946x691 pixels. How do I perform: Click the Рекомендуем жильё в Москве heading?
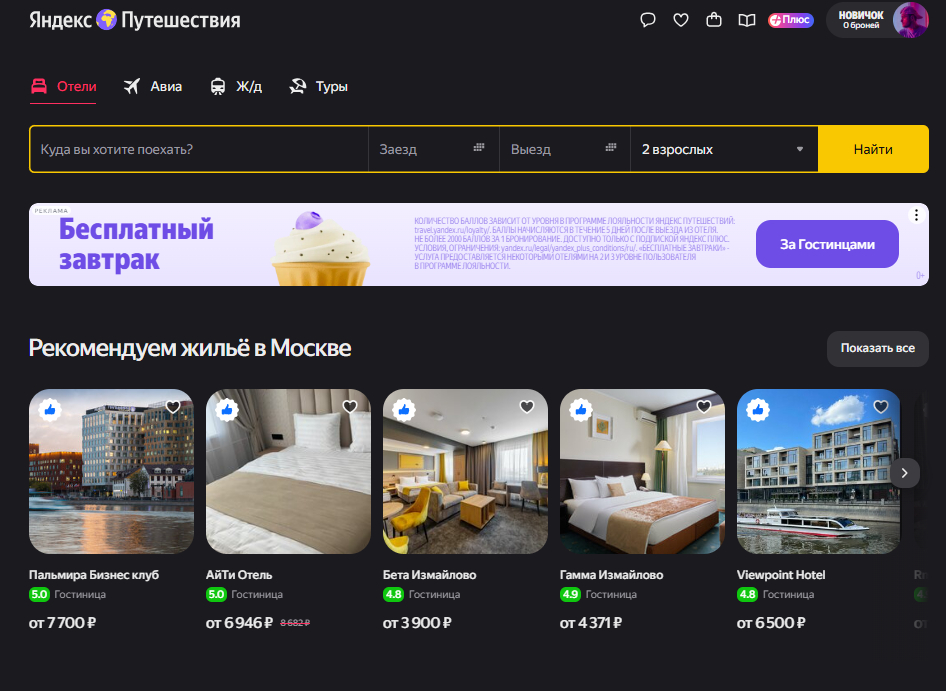coord(190,348)
